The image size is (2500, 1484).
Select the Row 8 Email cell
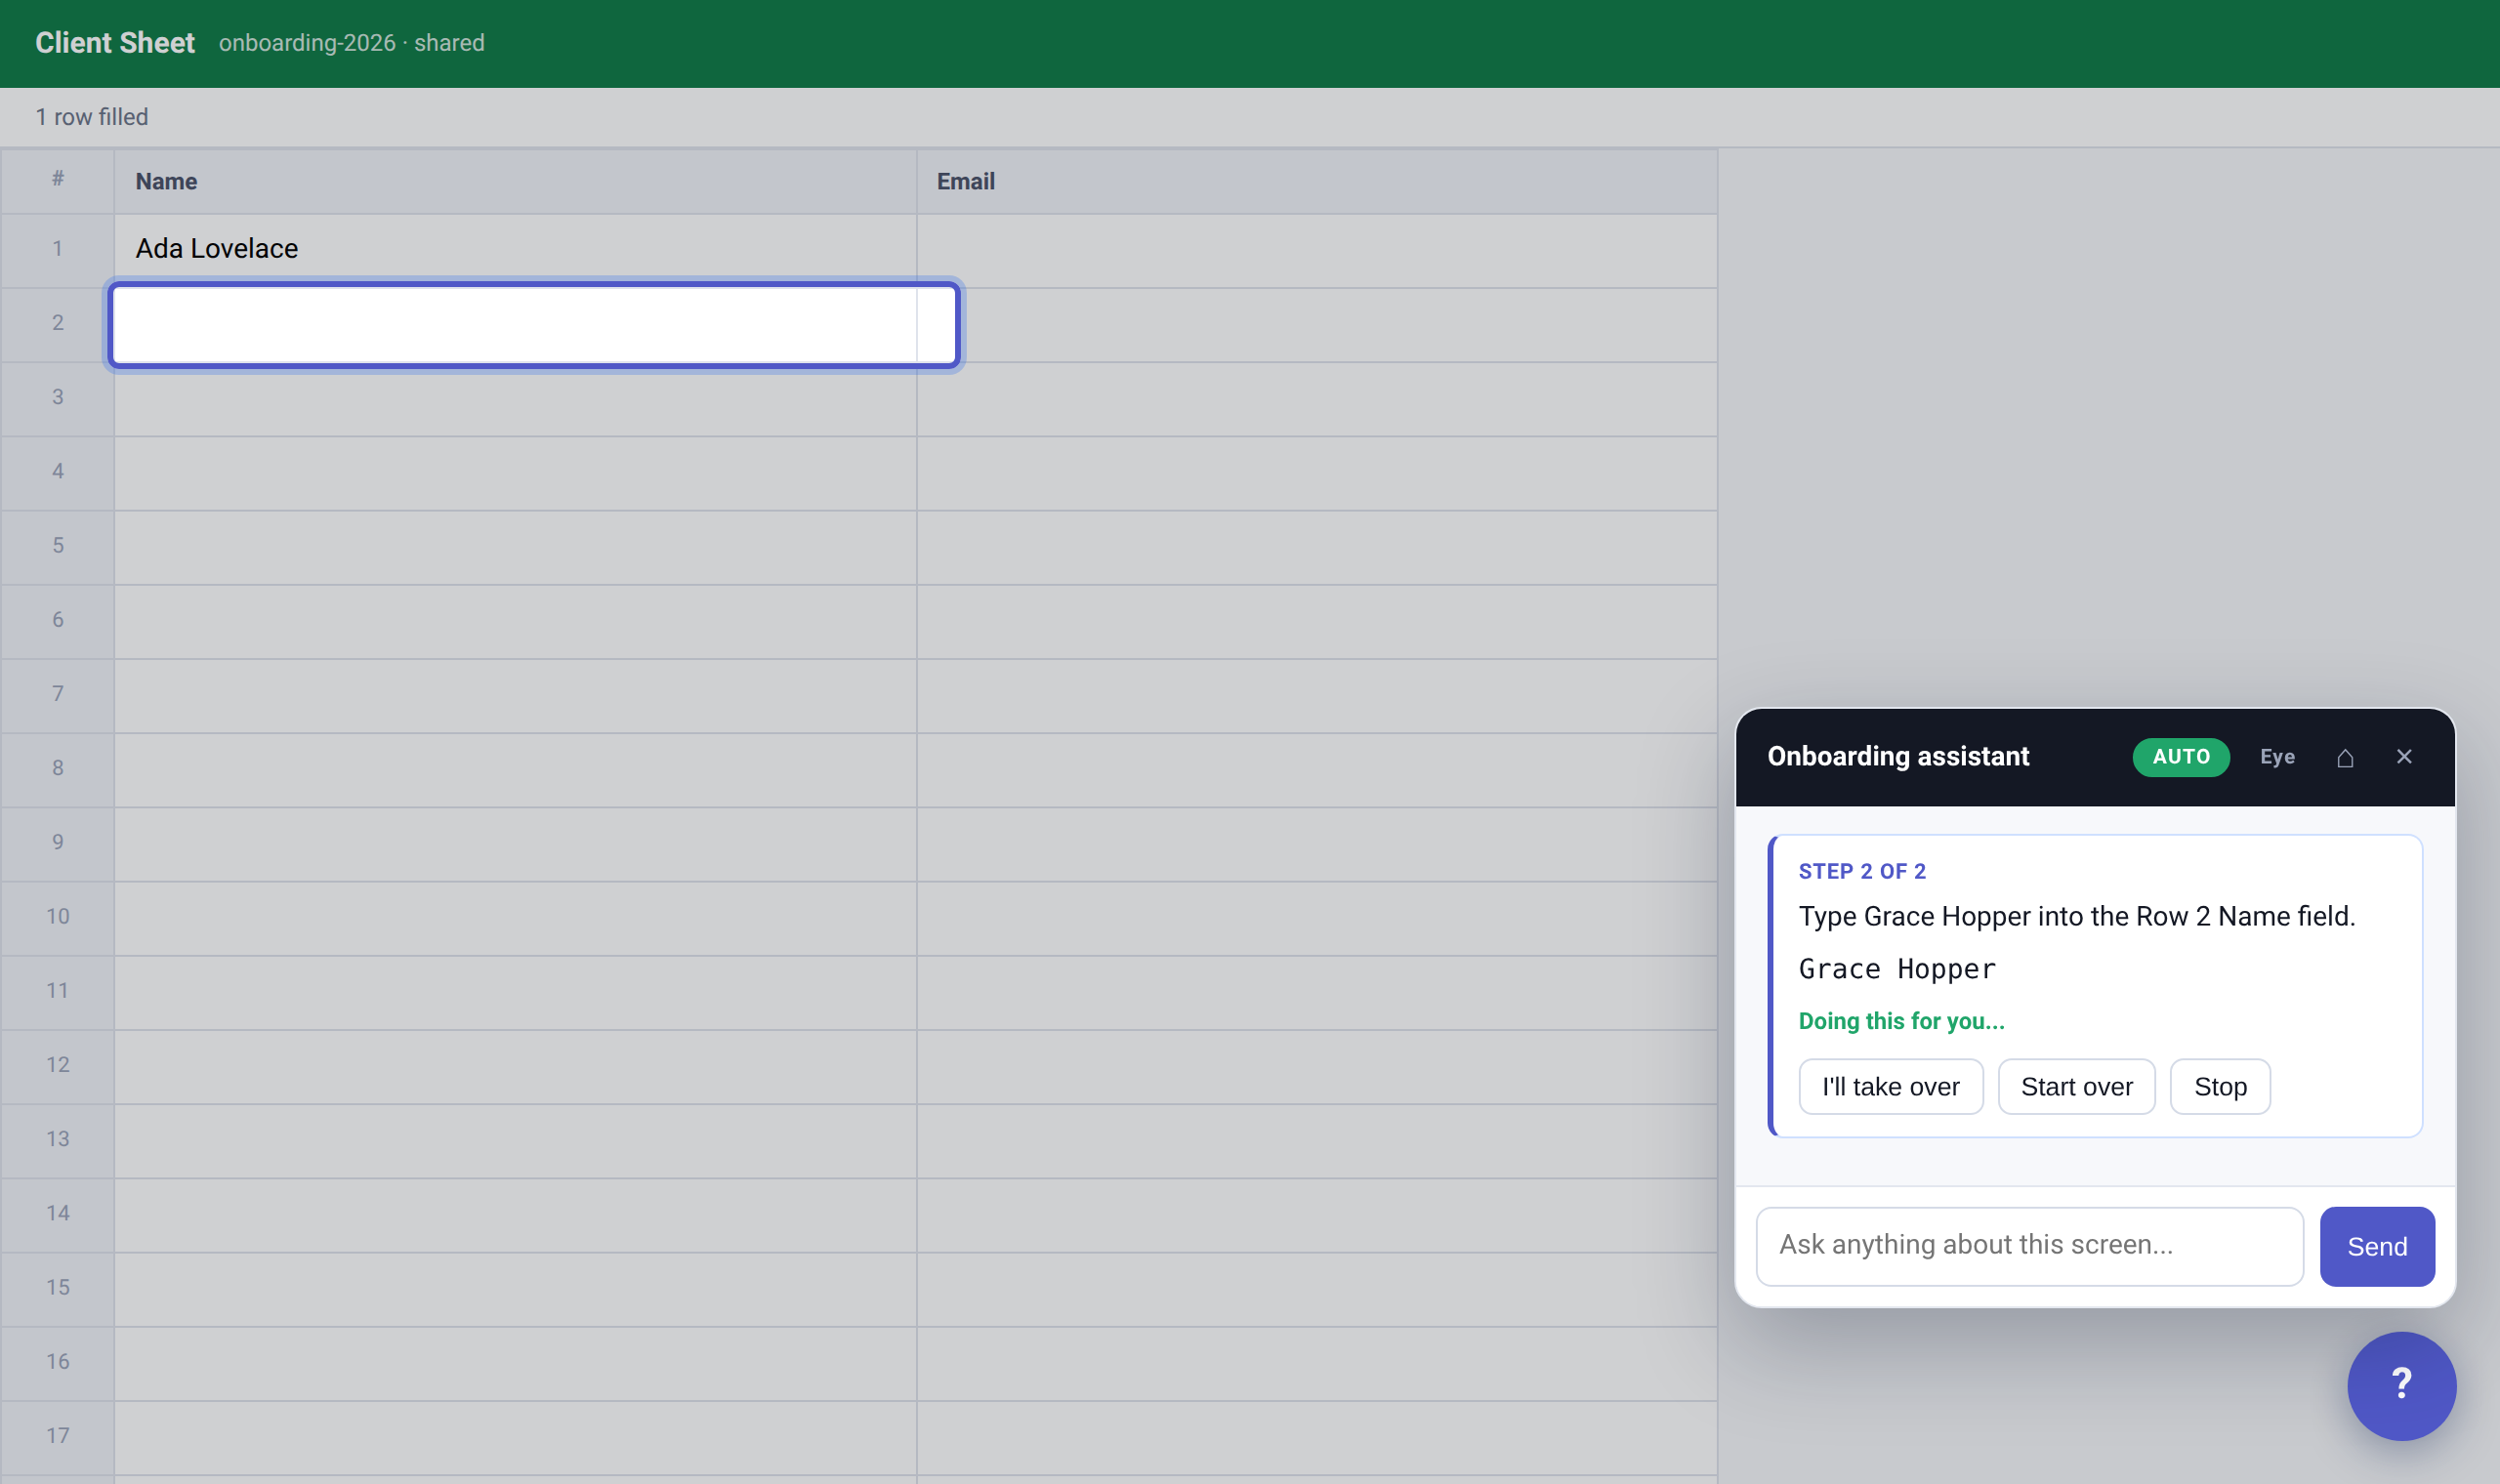coord(1316,769)
